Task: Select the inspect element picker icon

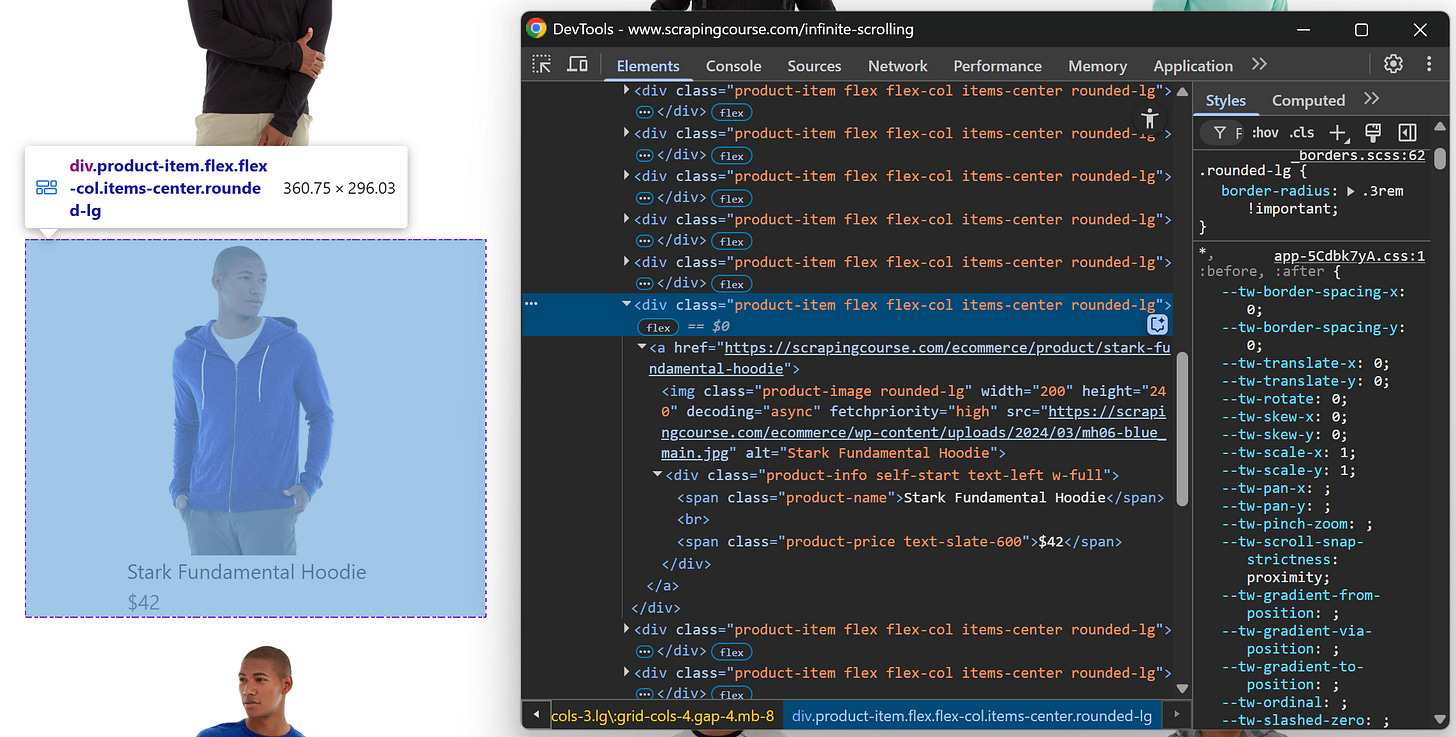Action: 541,62
